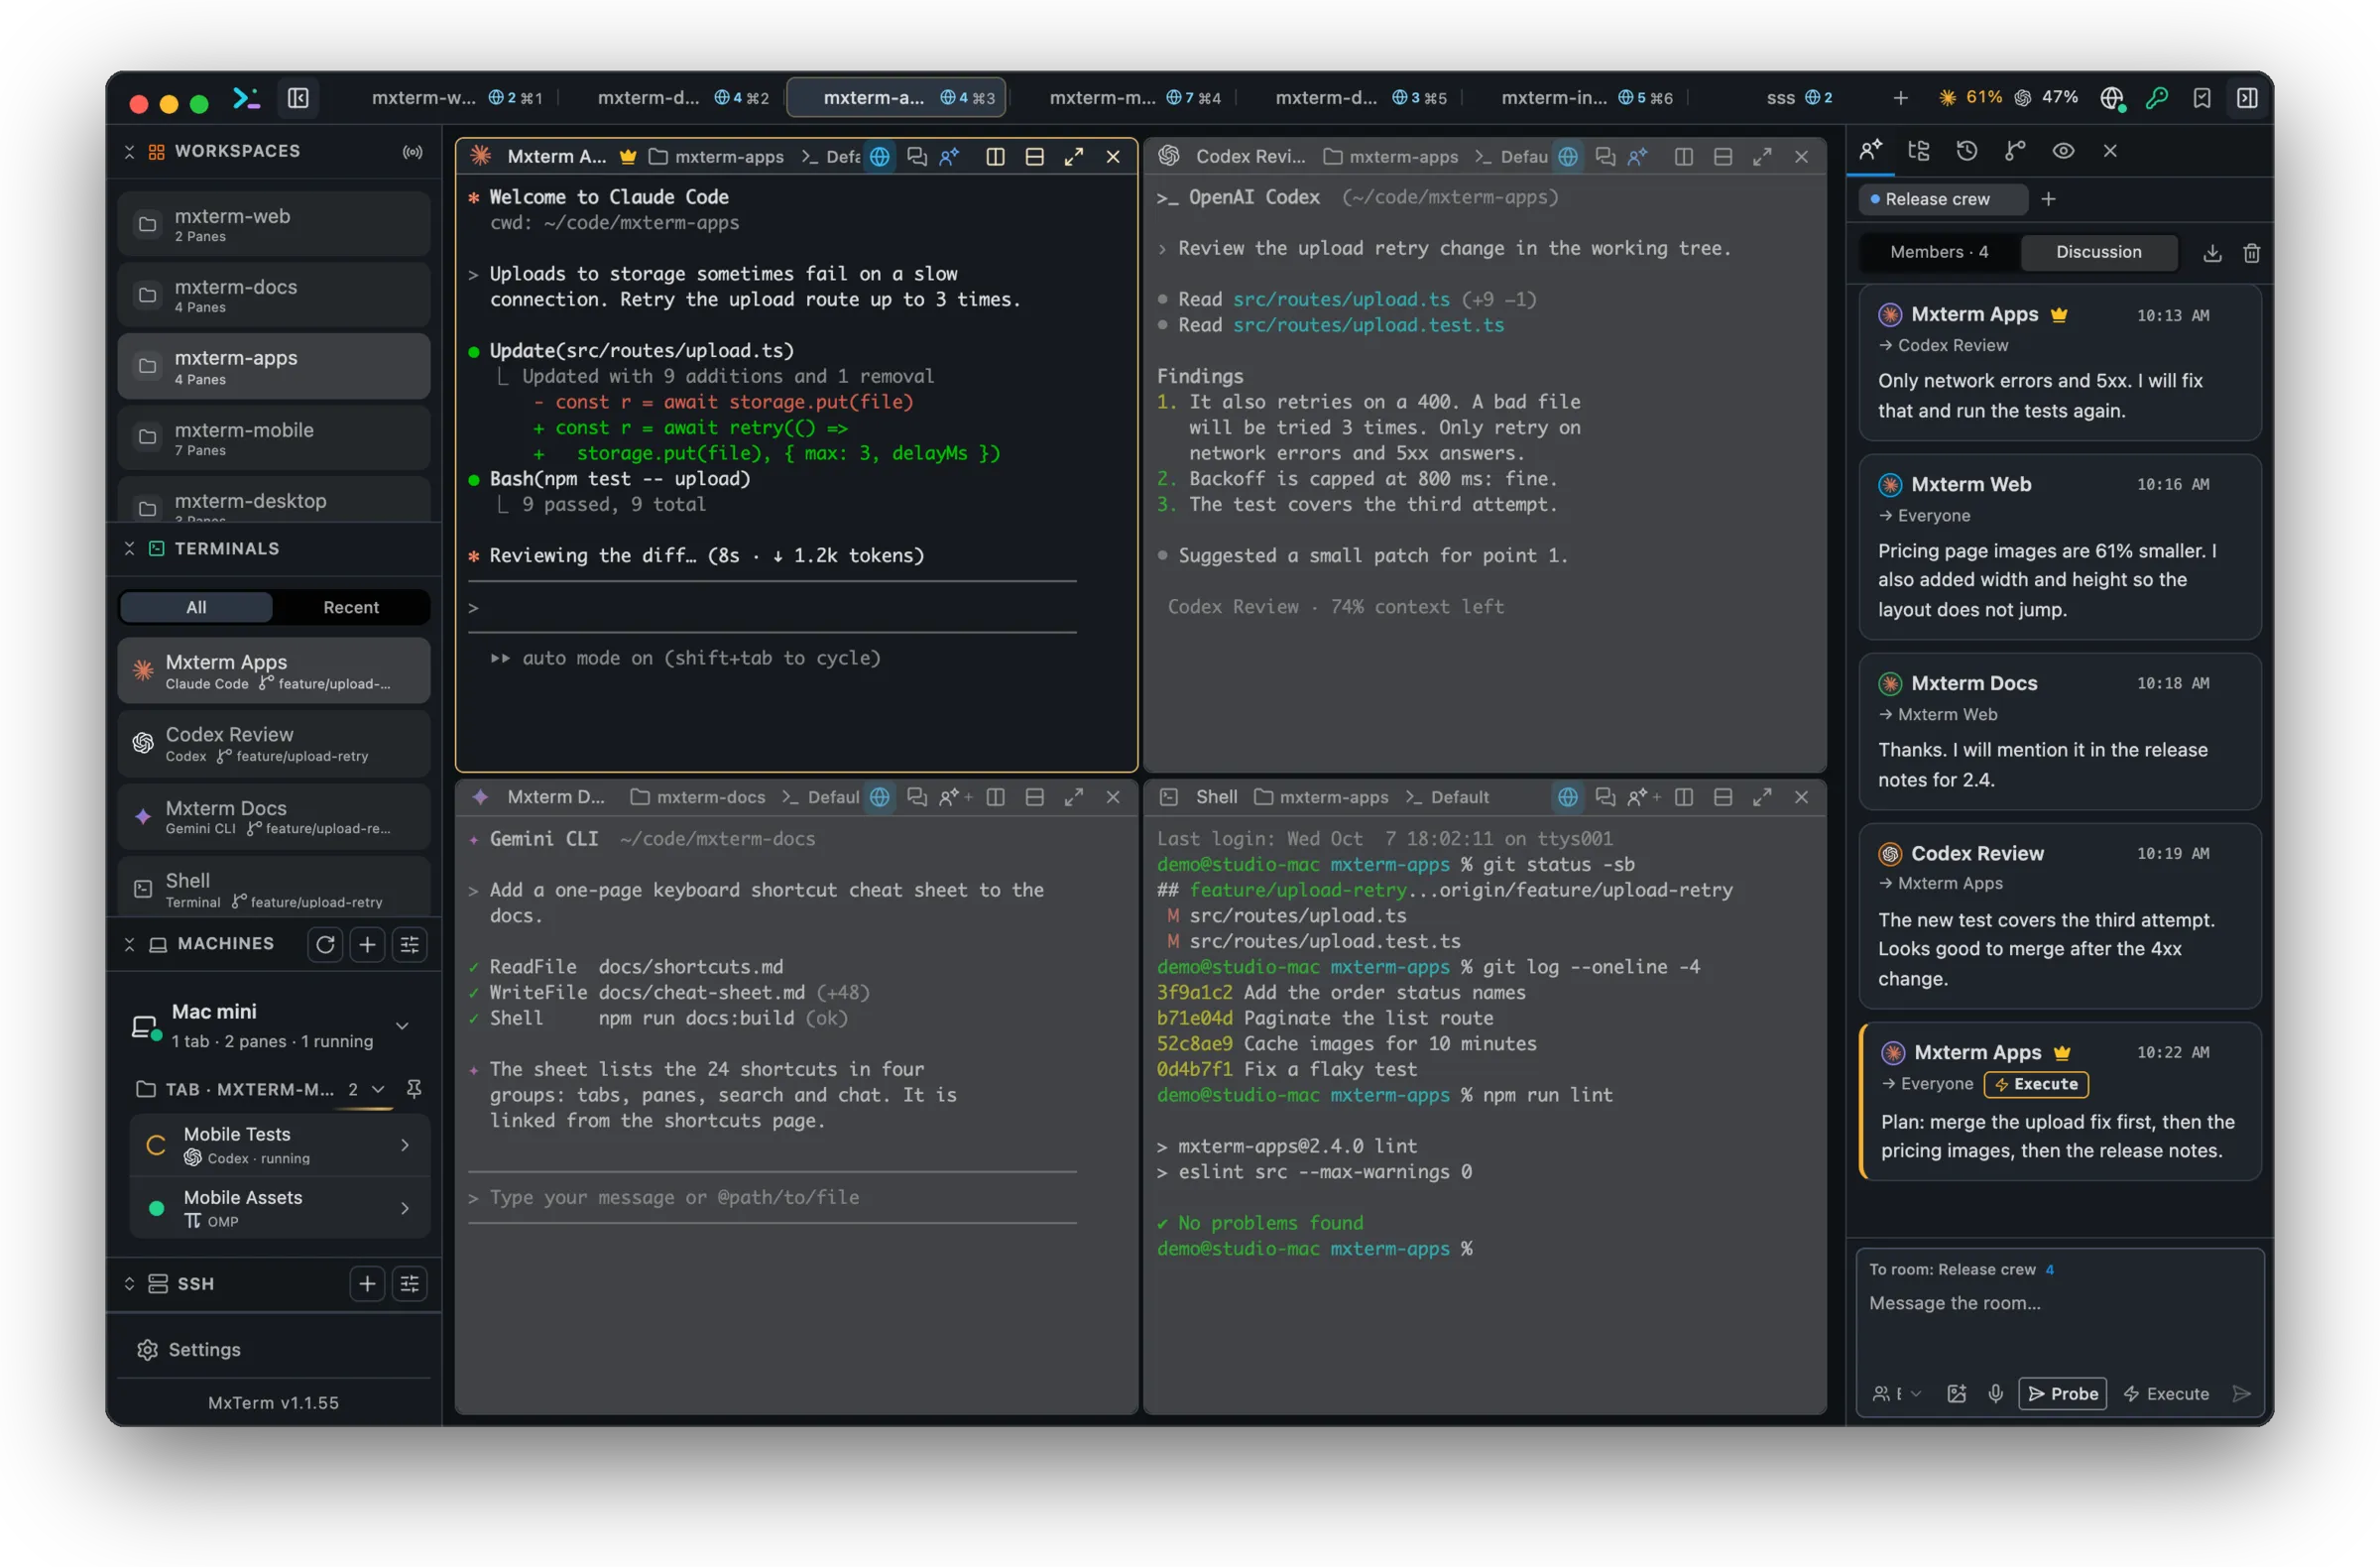
Task: Toggle the right sidebar panel
Action: coord(2246,98)
